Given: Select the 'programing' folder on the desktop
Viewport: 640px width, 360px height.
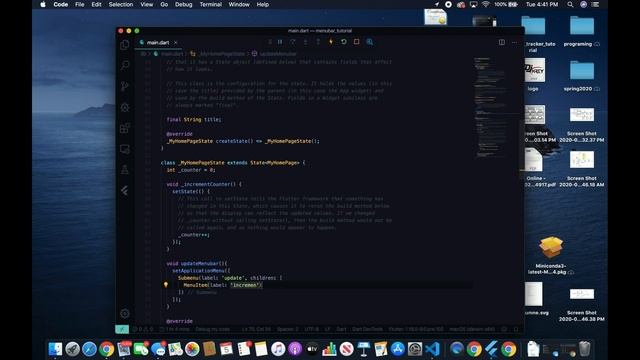Looking at the screenshot, I should pyautogui.click(x=582, y=31).
